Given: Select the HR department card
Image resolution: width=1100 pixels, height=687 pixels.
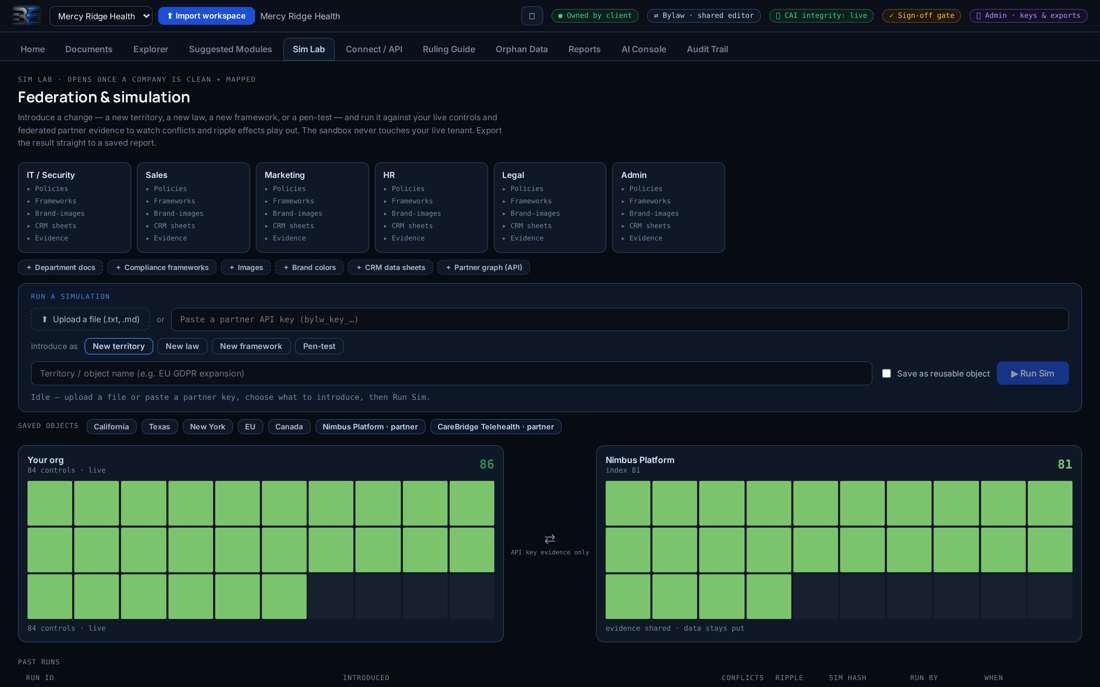Looking at the screenshot, I should [431, 207].
